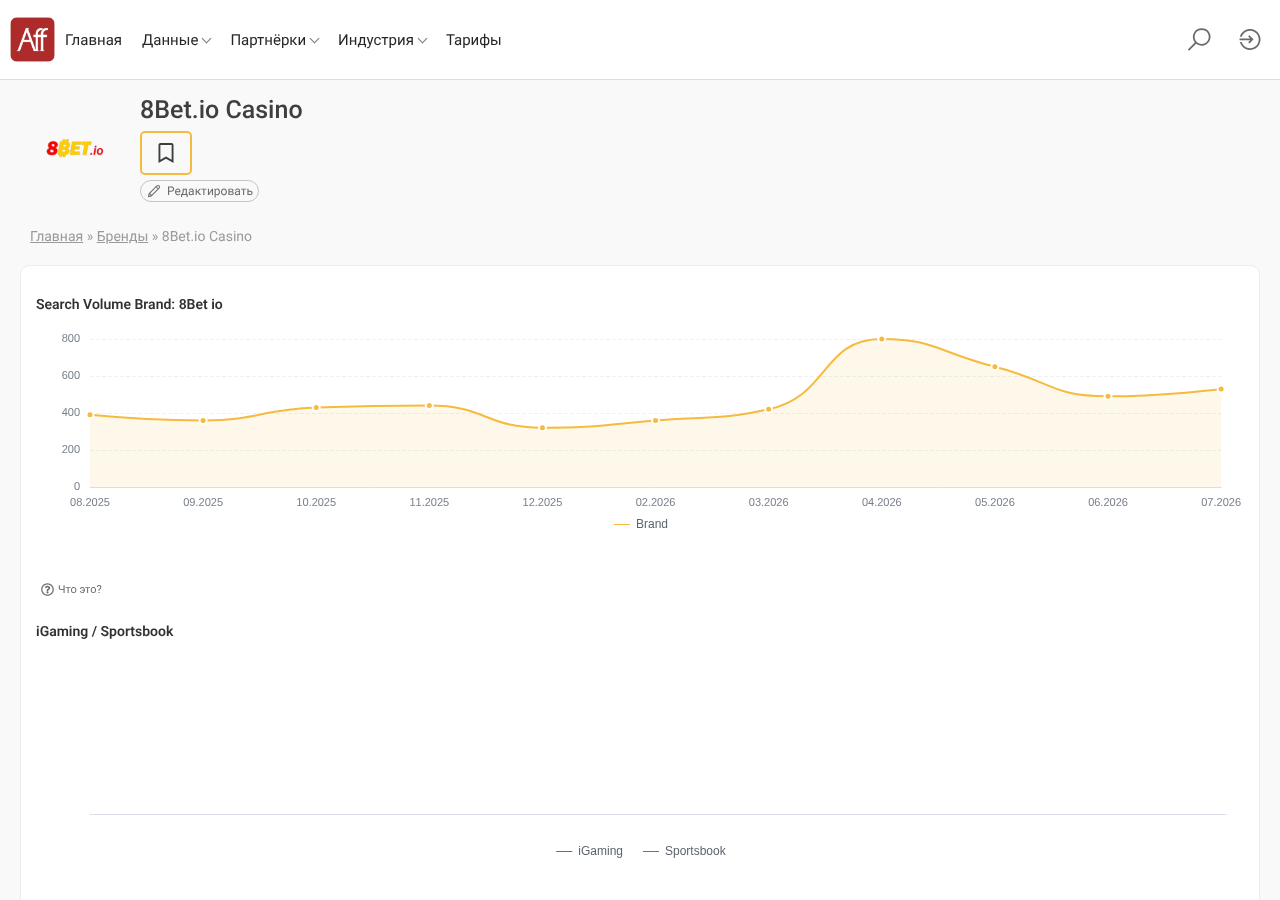Toggle the Sportsbook legend series
Image resolution: width=1280 pixels, height=900 pixels.
coord(684,851)
